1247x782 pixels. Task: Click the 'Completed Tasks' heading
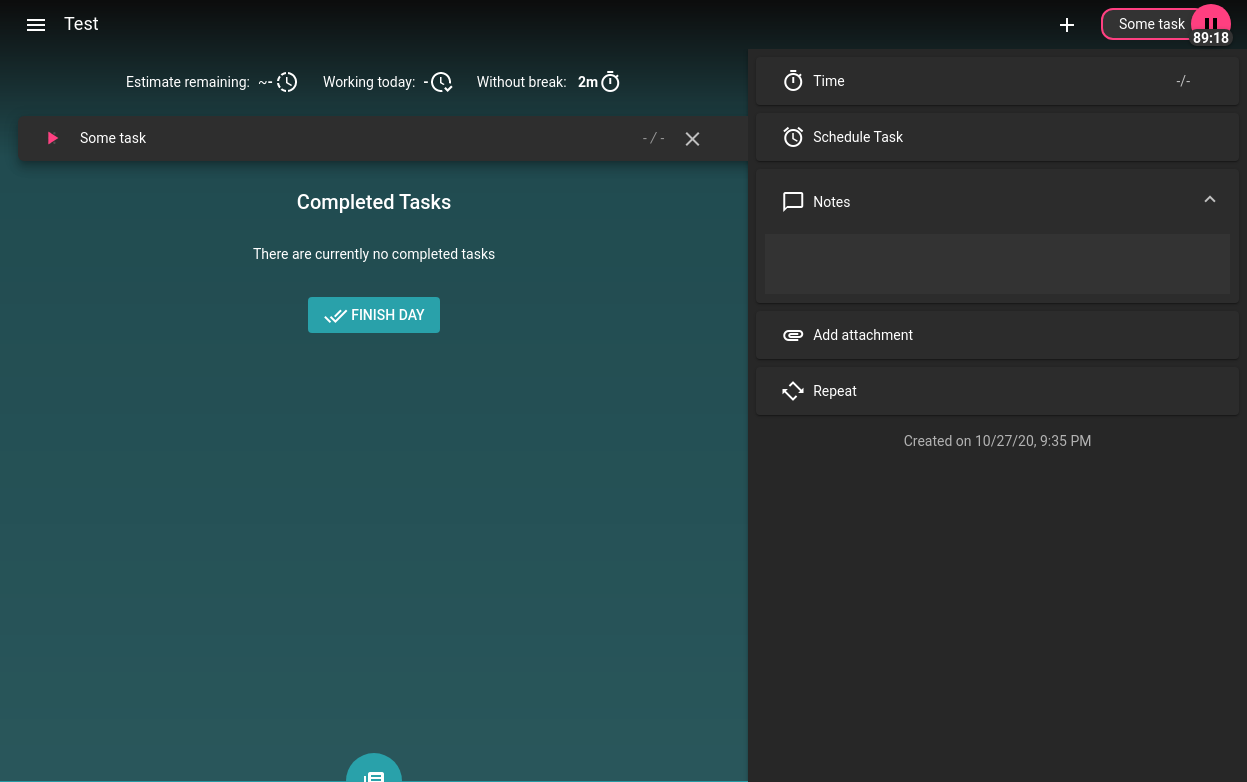pos(374,202)
